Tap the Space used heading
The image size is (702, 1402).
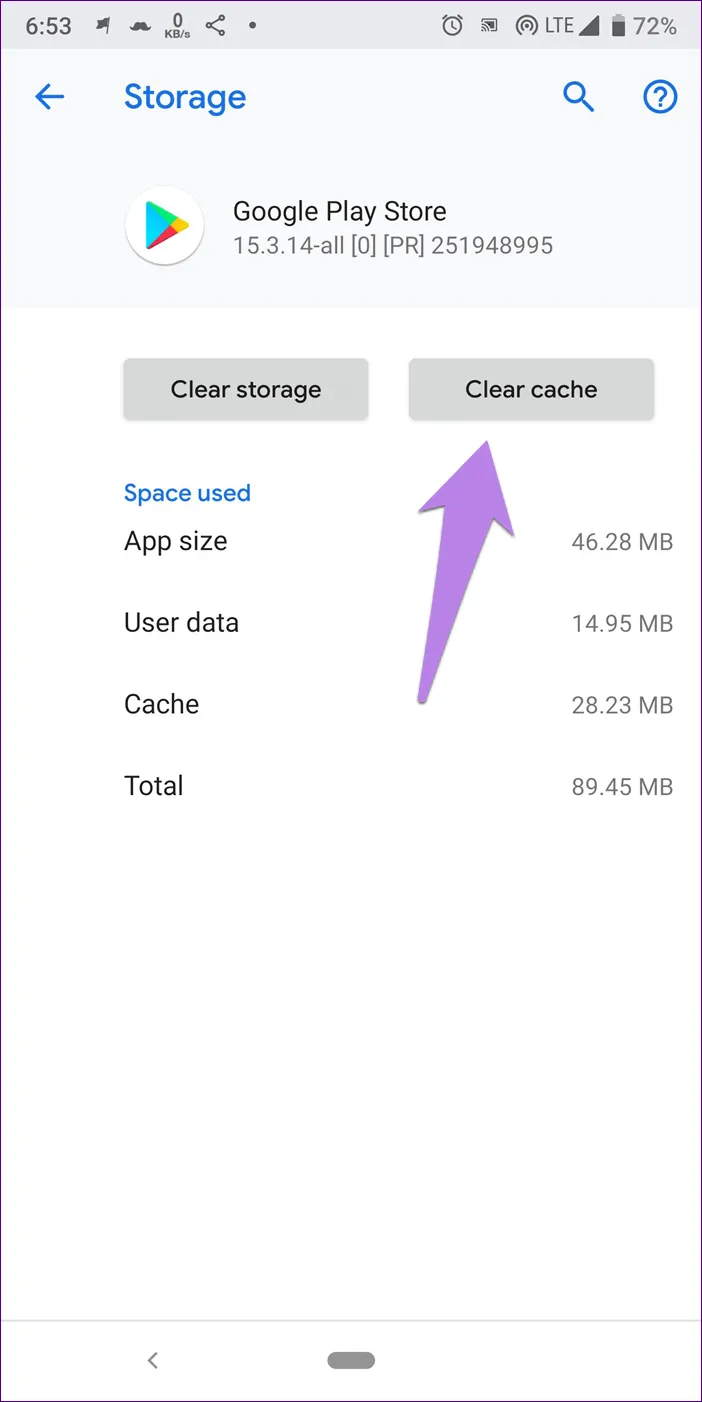click(187, 493)
